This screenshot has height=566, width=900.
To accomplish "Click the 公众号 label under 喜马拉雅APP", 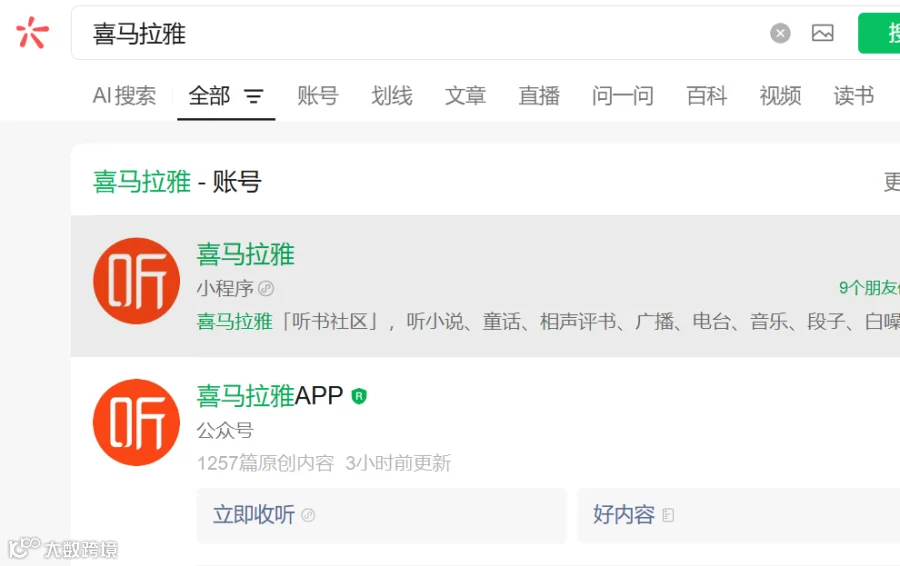I will click(225, 430).
